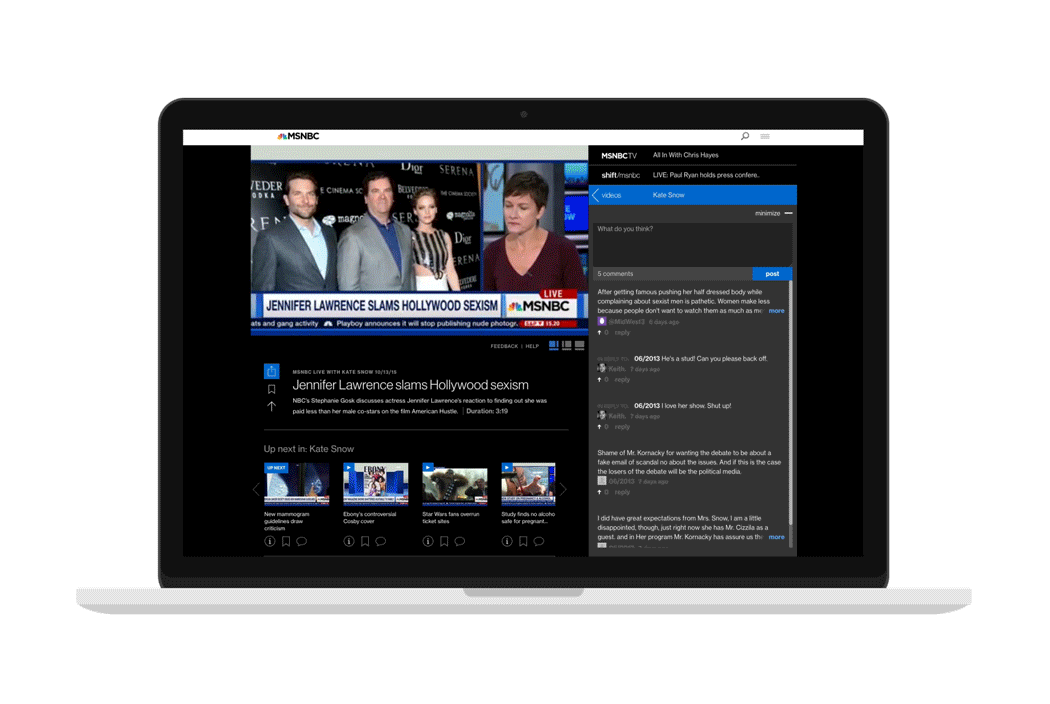Show info for Ebony's controversial Cosby cover
This screenshot has width=1050, height=704.
pyautogui.click(x=349, y=541)
